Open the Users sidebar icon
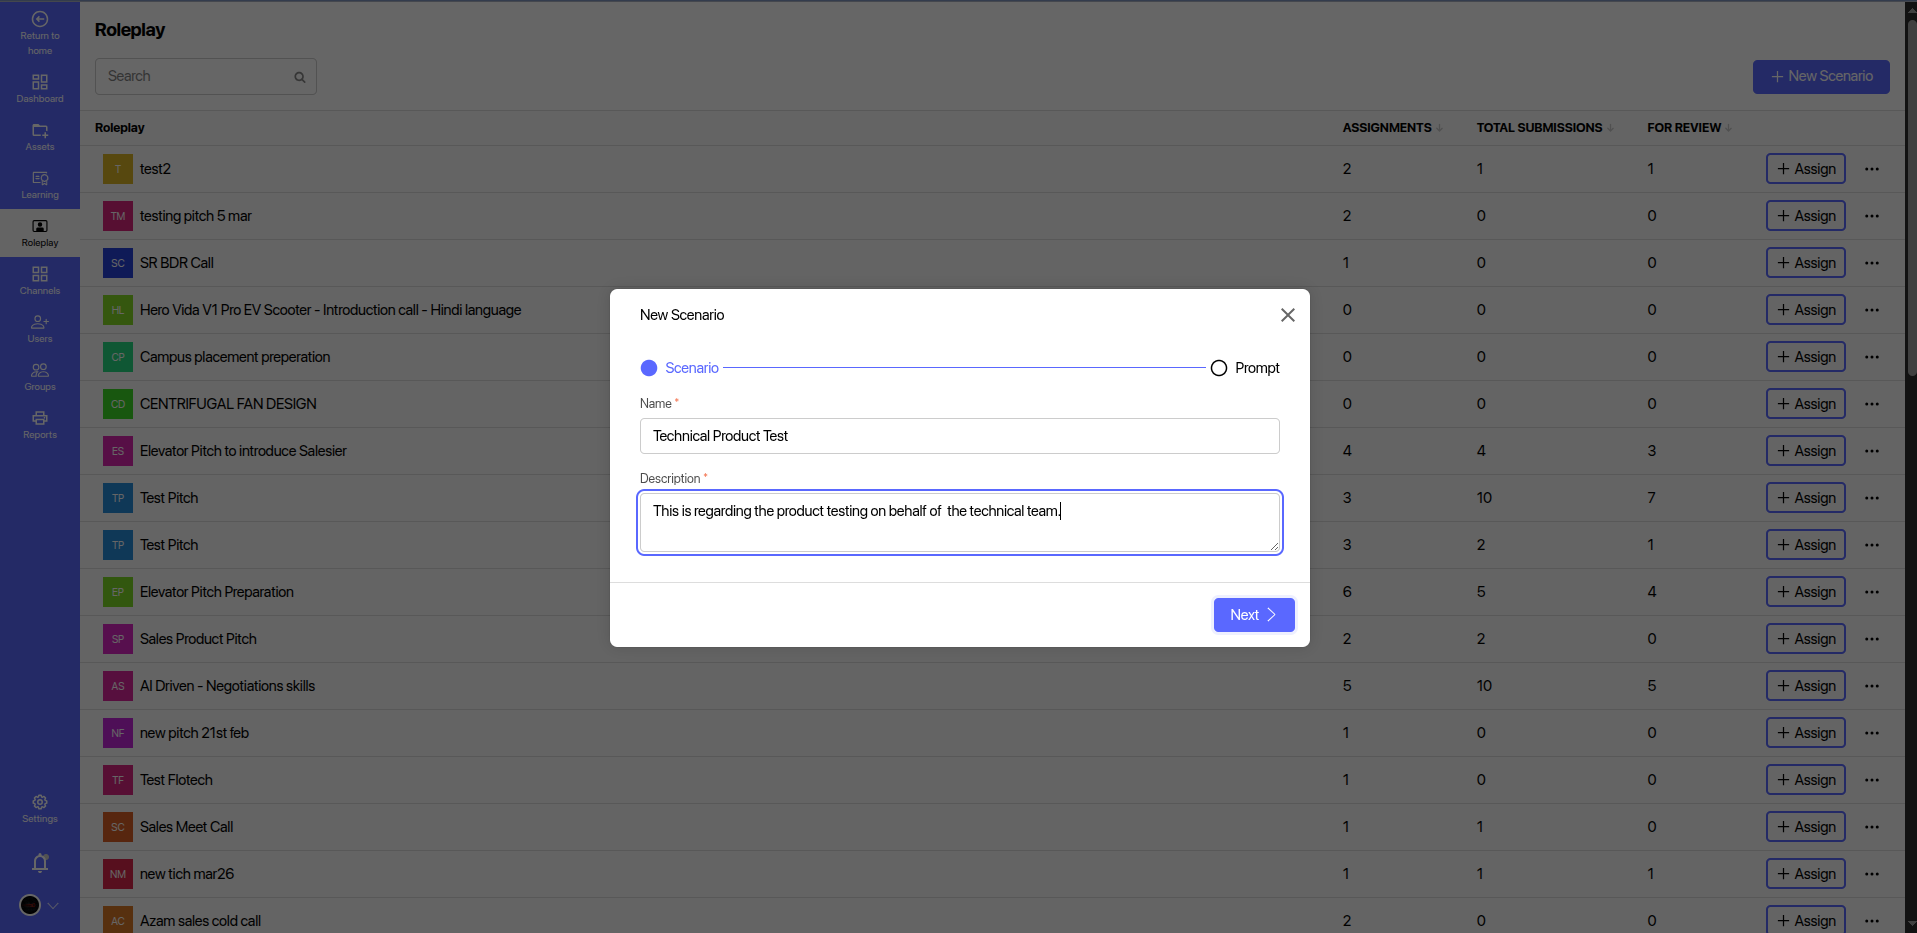Image resolution: width=1917 pixels, height=933 pixels. 40,328
